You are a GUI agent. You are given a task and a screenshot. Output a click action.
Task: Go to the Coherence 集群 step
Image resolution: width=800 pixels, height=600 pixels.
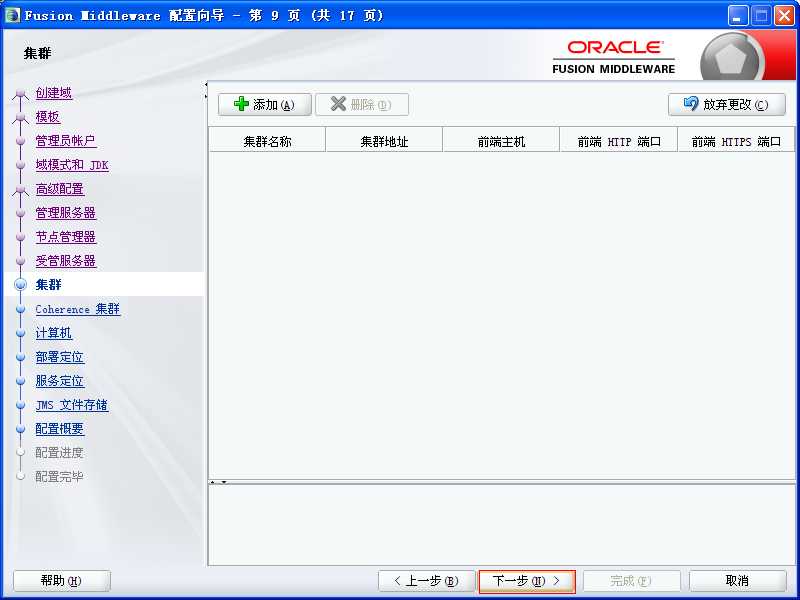click(78, 309)
